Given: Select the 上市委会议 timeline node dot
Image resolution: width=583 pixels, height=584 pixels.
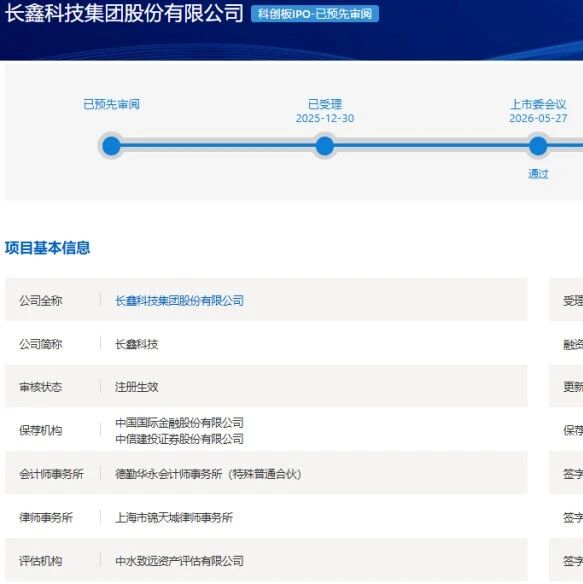Looking at the screenshot, I should click(538, 146).
